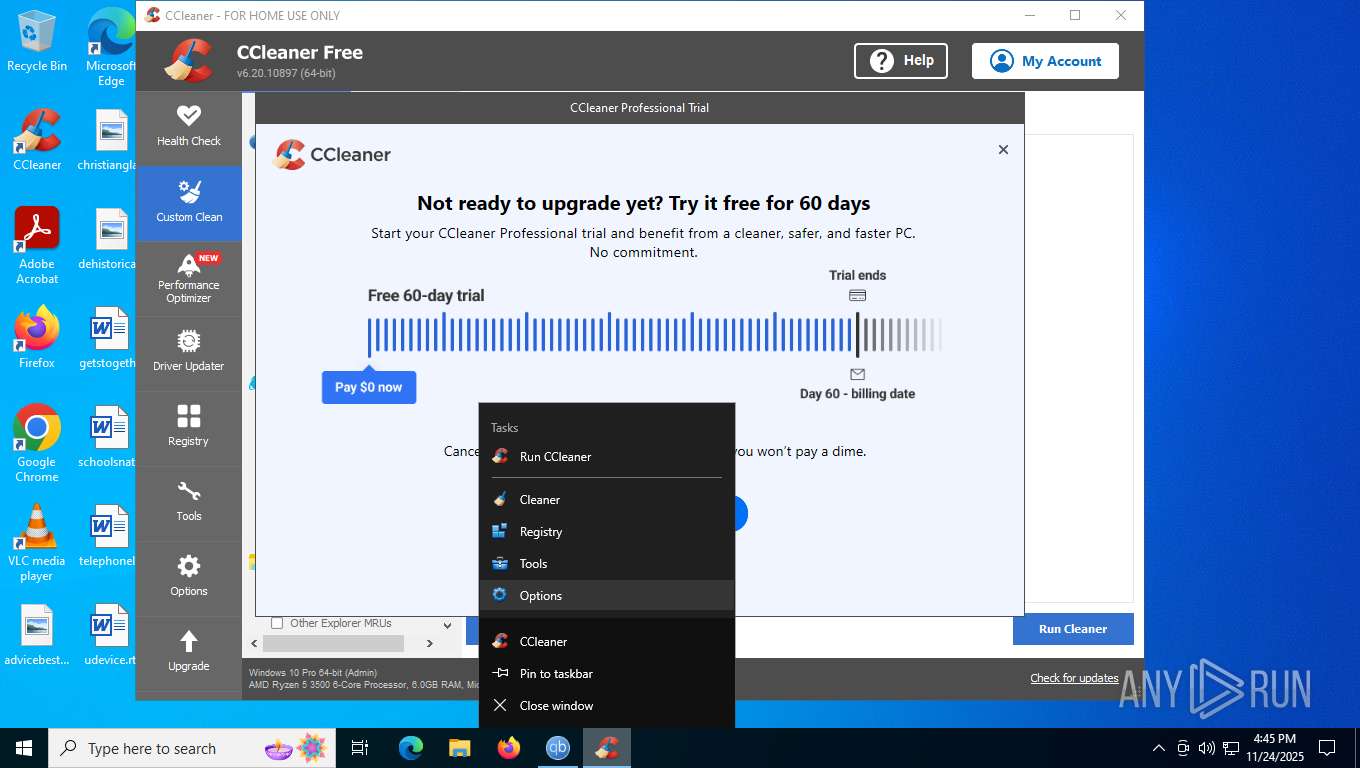
Task: Click horizontal scrollbar thumb in cleaner list
Action: click(332, 643)
